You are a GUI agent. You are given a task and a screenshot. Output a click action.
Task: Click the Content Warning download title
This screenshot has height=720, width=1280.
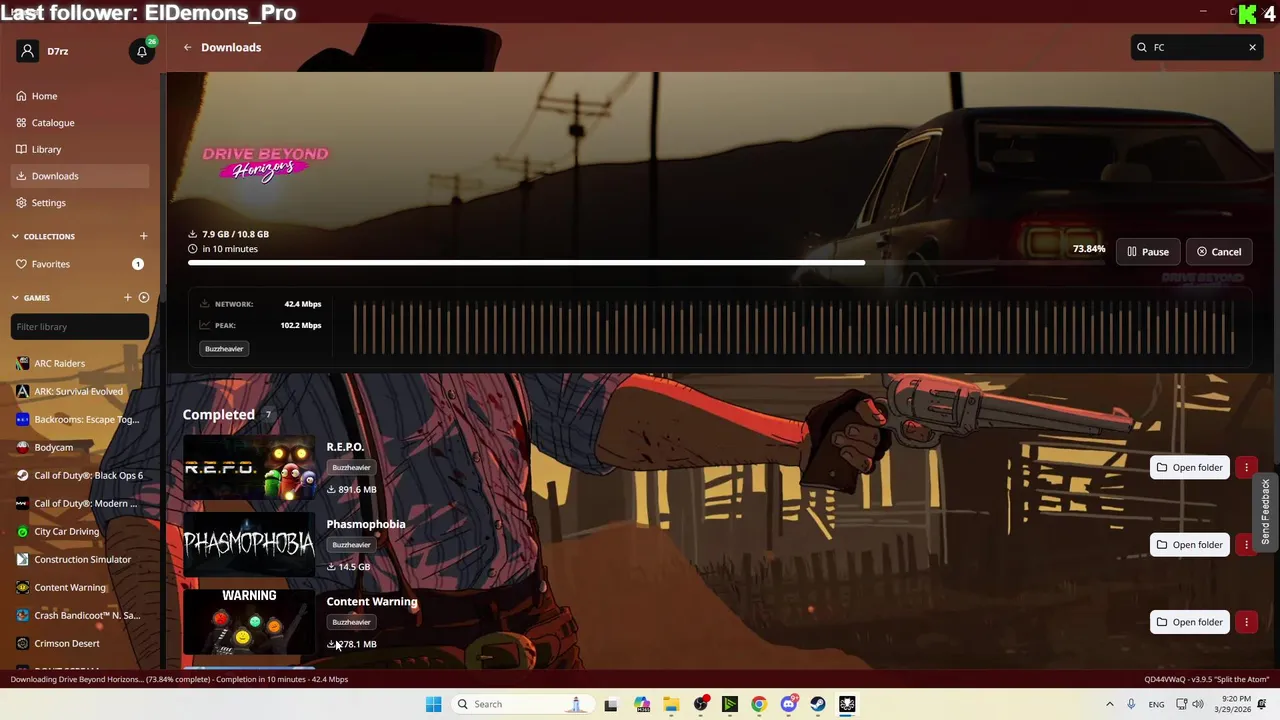[372, 601]
